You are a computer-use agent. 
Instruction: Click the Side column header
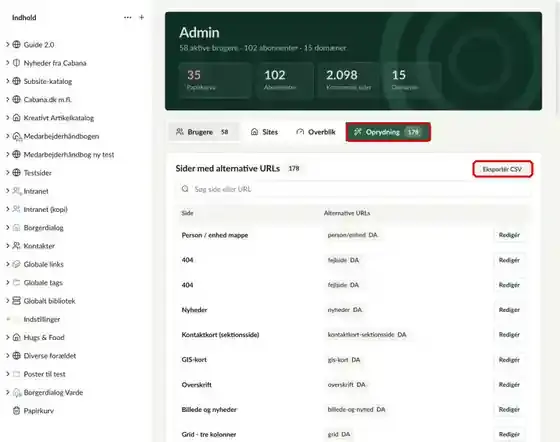pos(187,213)
